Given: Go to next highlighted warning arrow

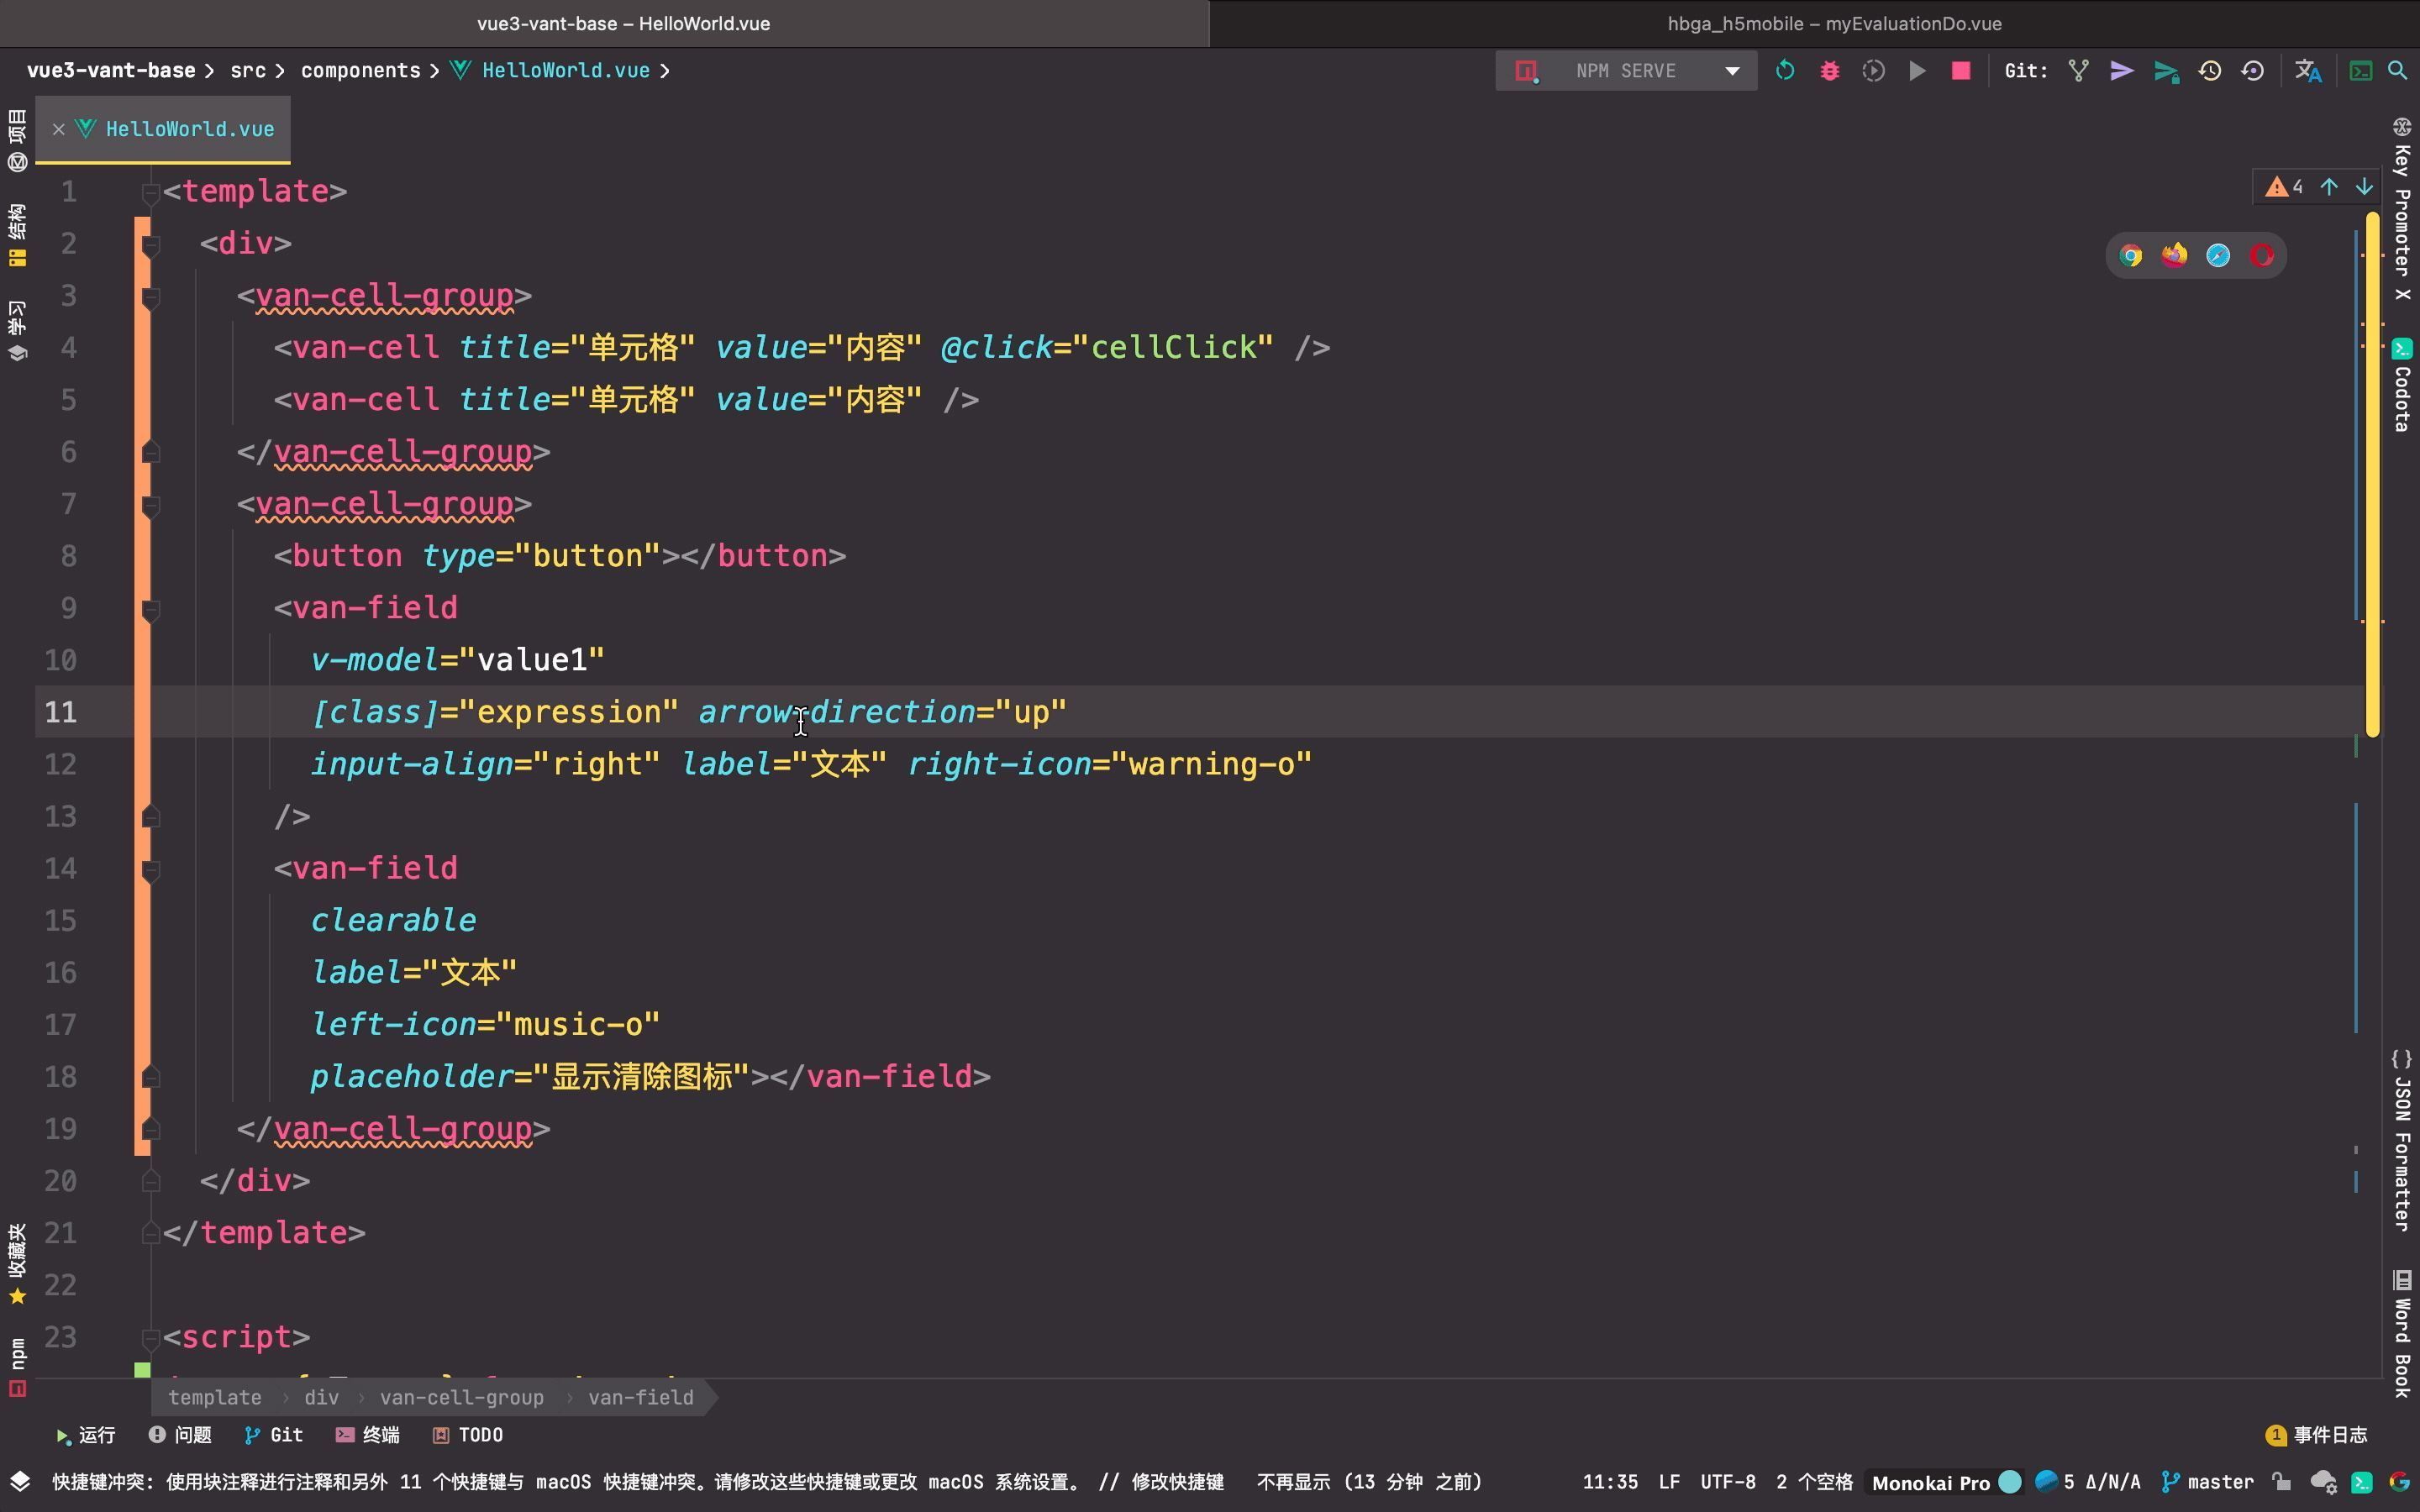Looking at the screenshot, I should coord(2364,187).
